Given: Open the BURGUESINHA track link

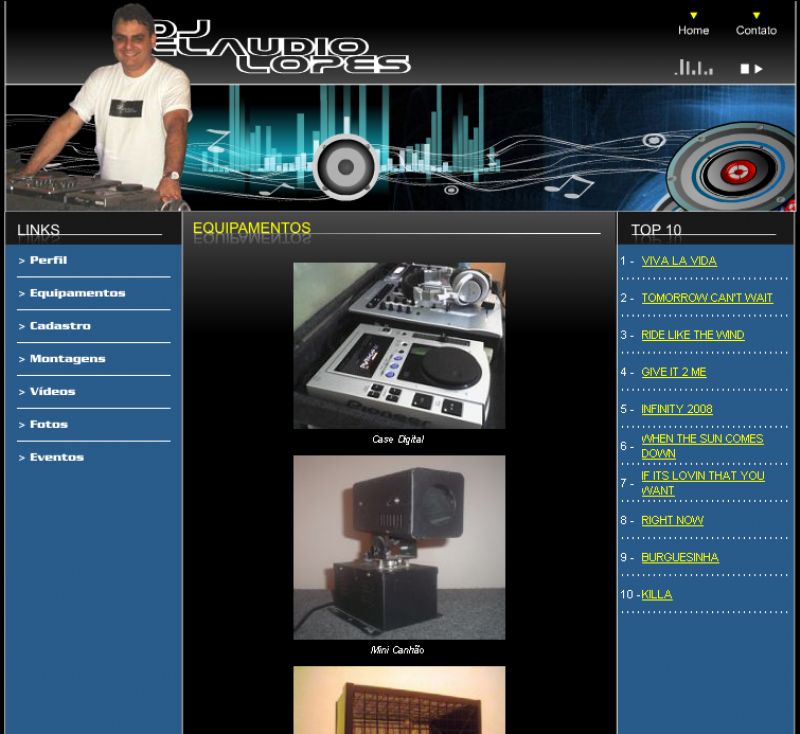Looking at the screenshot, I should (x=680, y=558).
